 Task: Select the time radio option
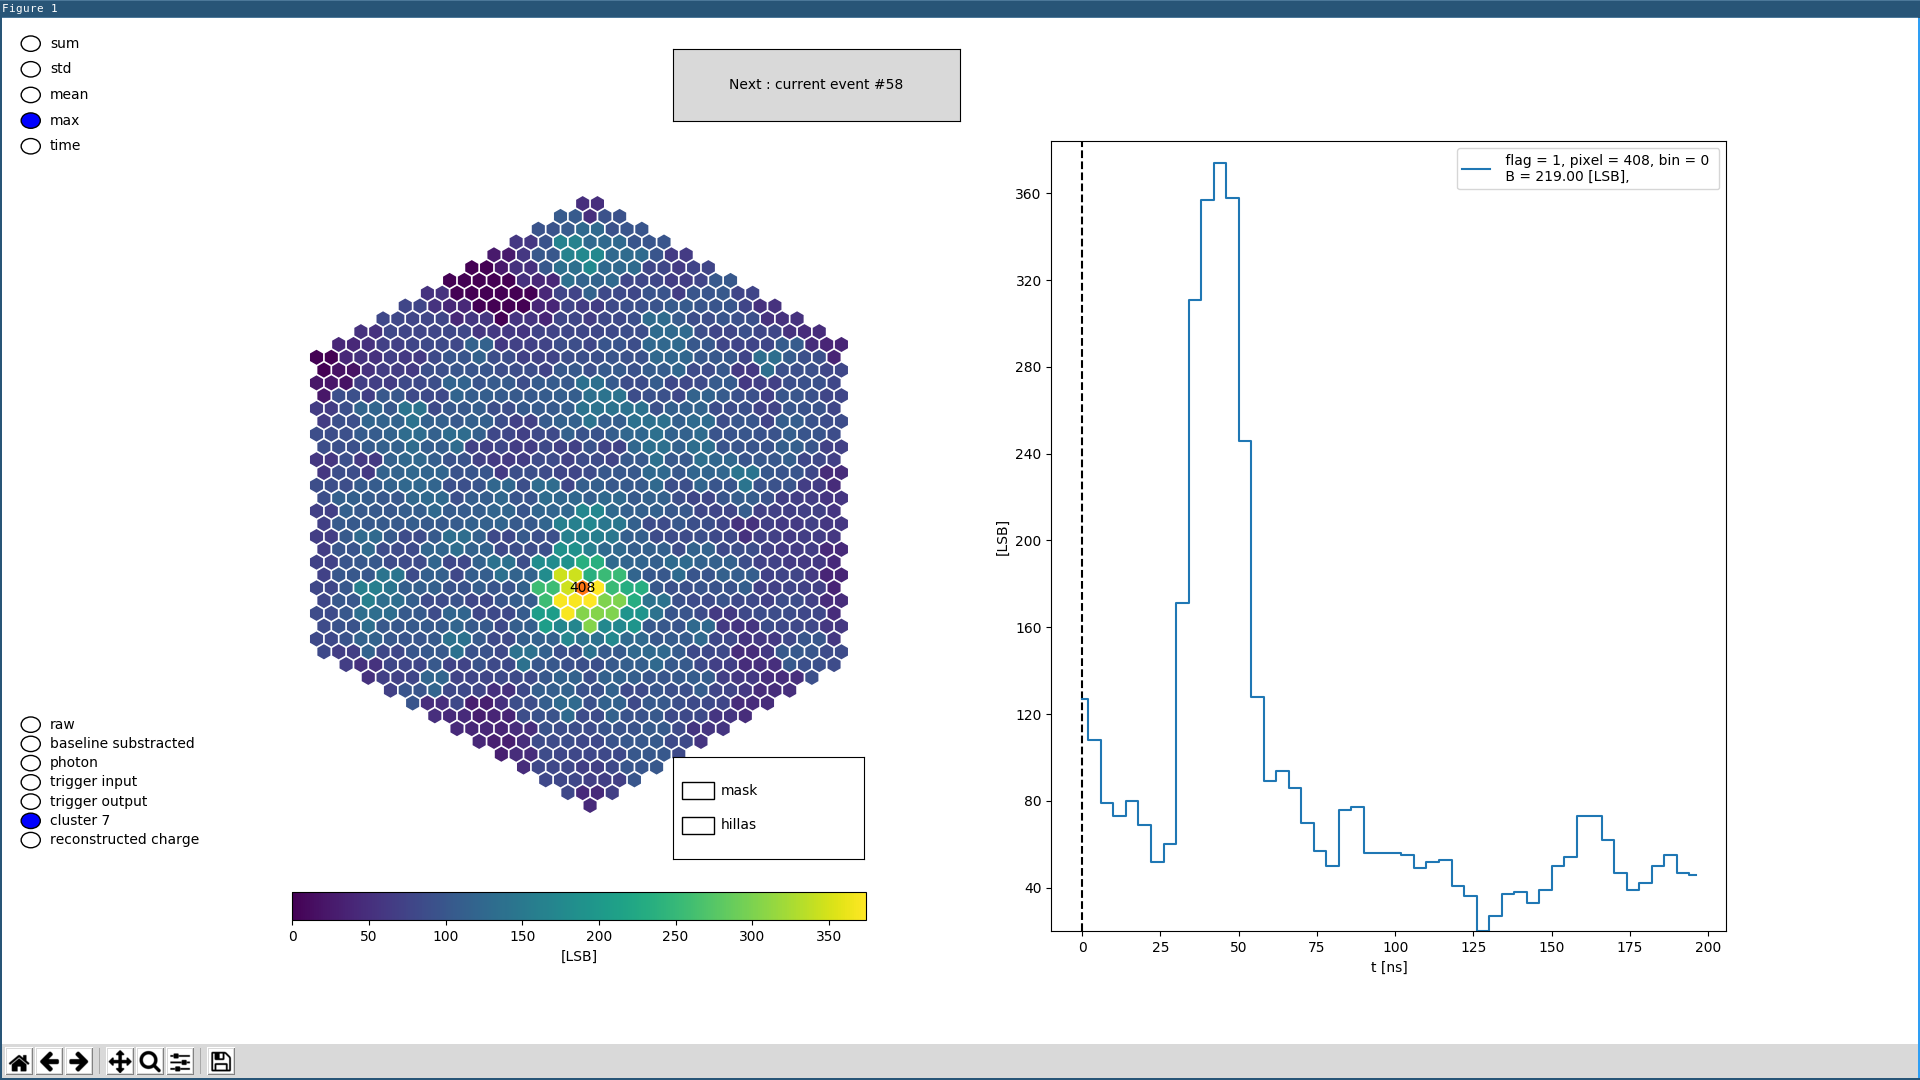coord(31,146)
